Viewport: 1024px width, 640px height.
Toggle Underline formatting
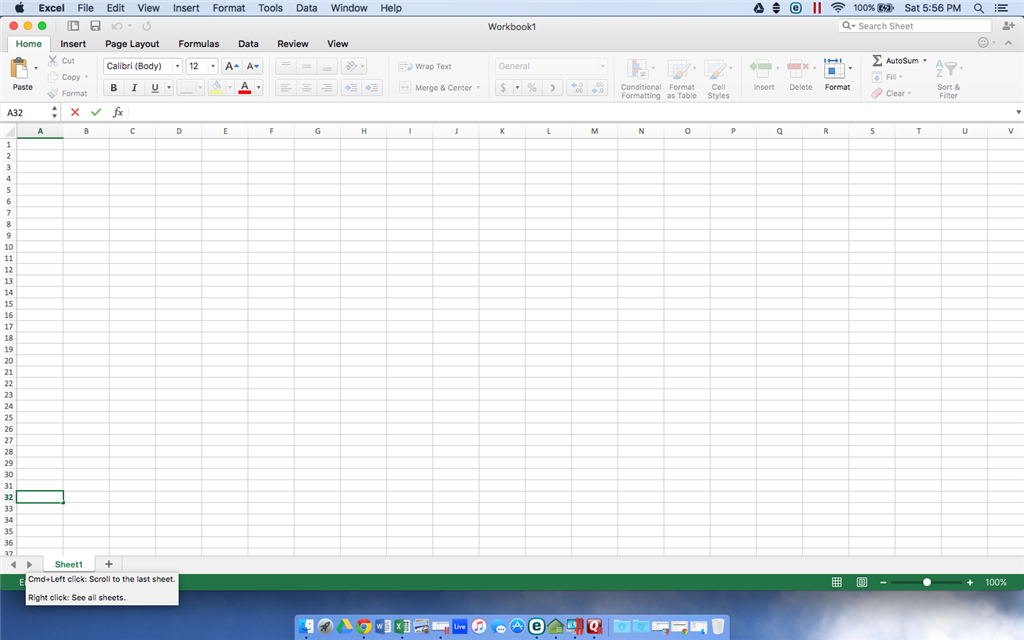pyautogui.click(x=155, y=88)
